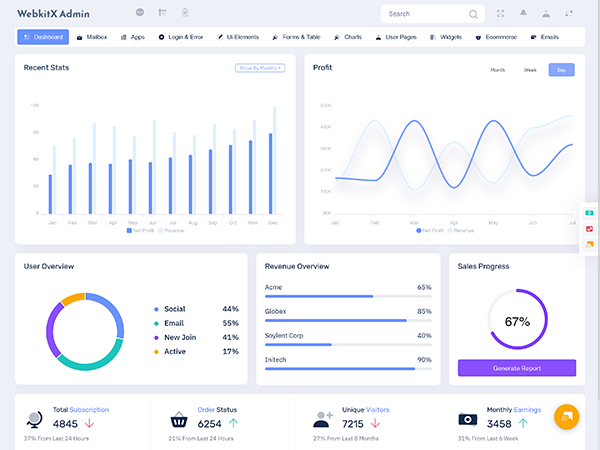Click the red icon on right sidebar

590,229
